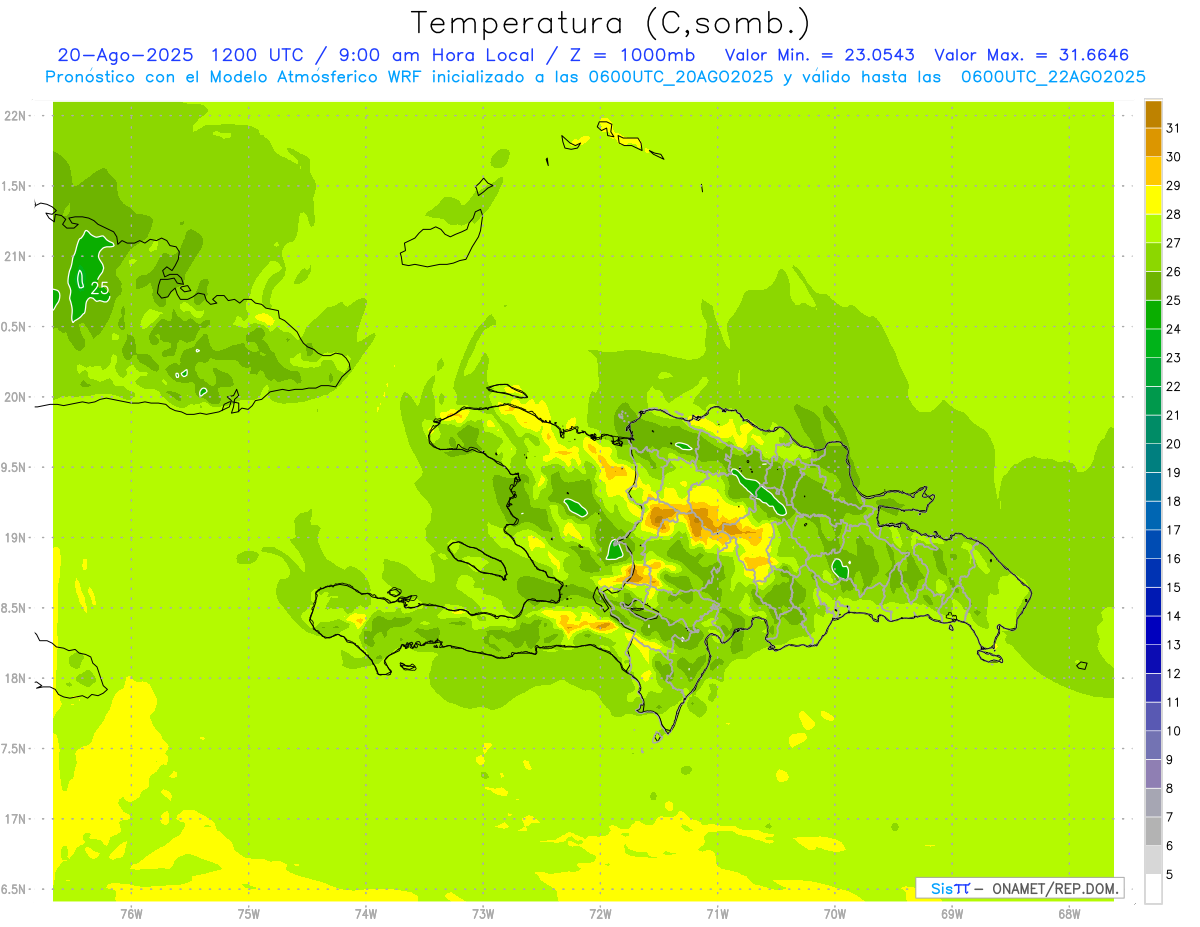The width and height of the screenshot is (1200, 927).
Task: Click the "68W" longitude label
Action: [x=1069, y=915]
